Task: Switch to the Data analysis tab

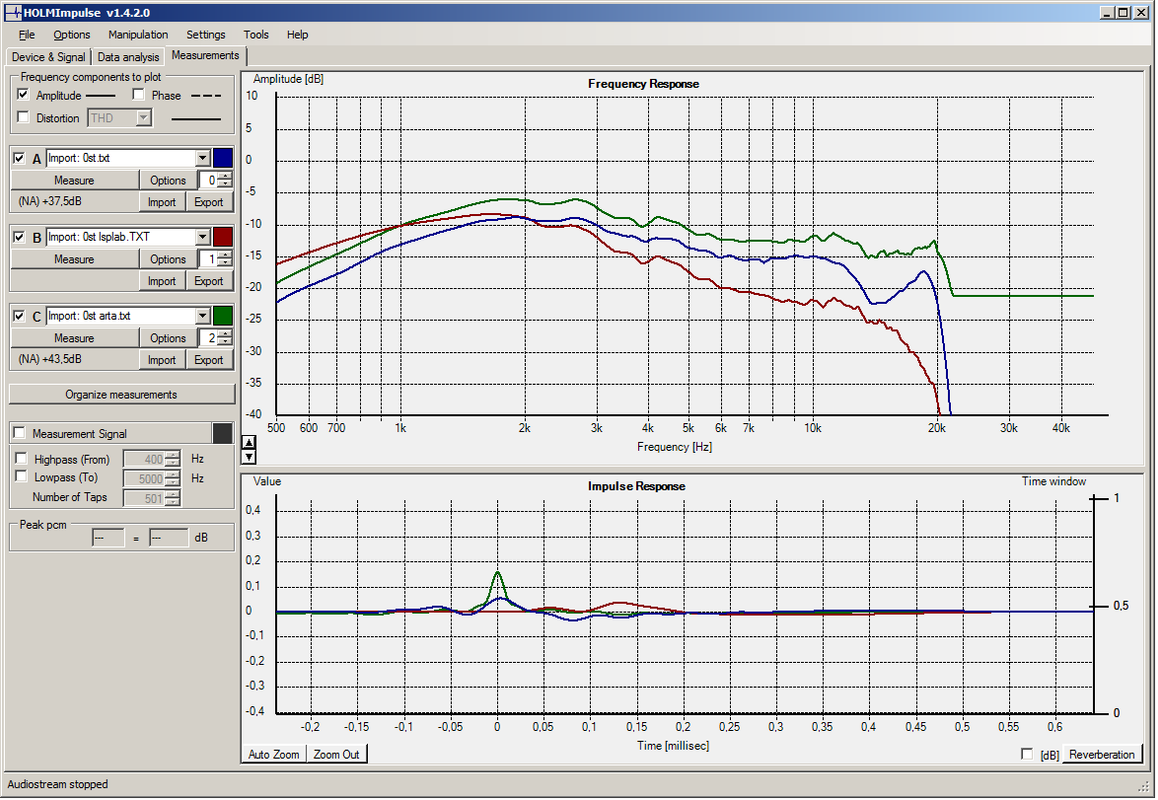Action: click(x=129, y=57)
